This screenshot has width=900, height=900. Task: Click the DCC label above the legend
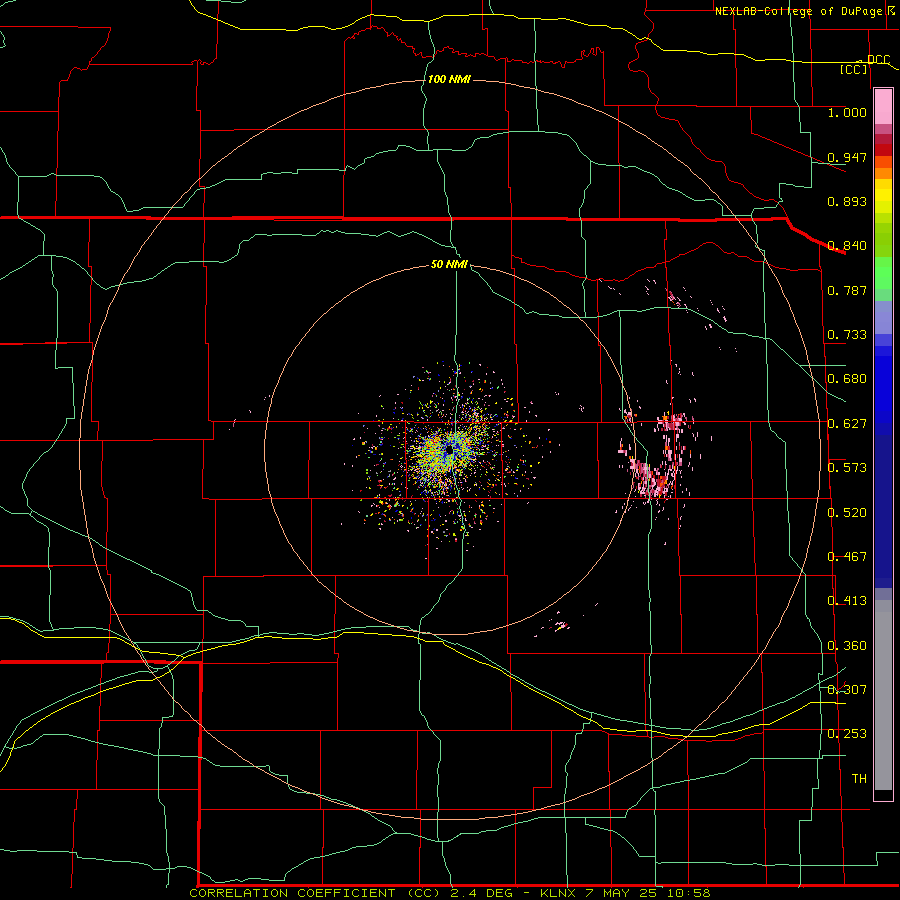(878, 60)
